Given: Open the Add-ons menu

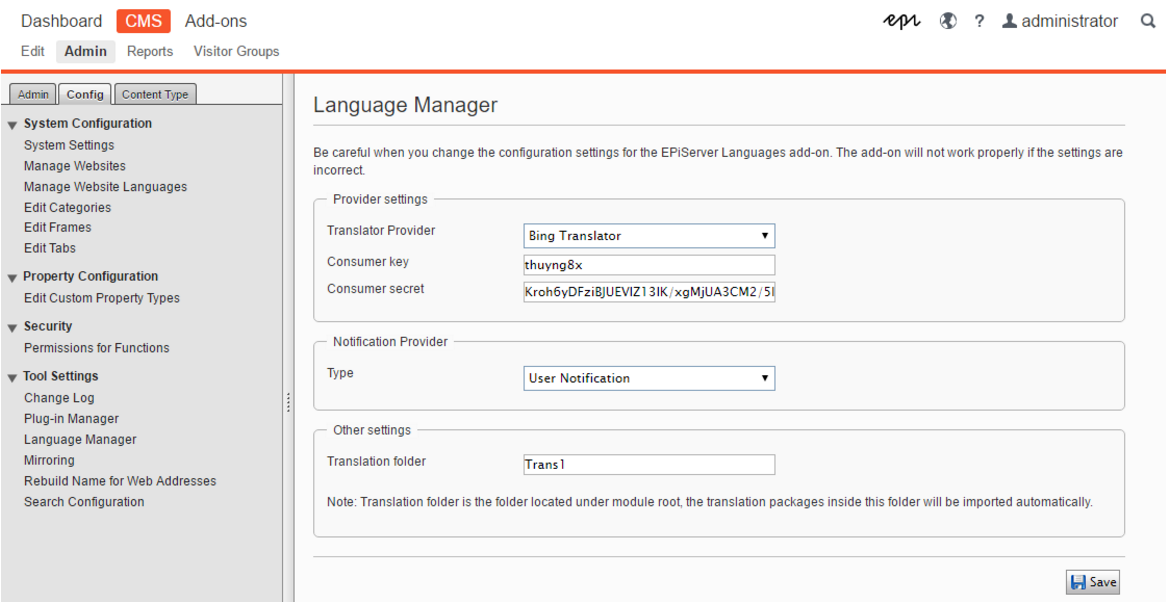Looking at the screenshot, I should click(x=216, y=21).
